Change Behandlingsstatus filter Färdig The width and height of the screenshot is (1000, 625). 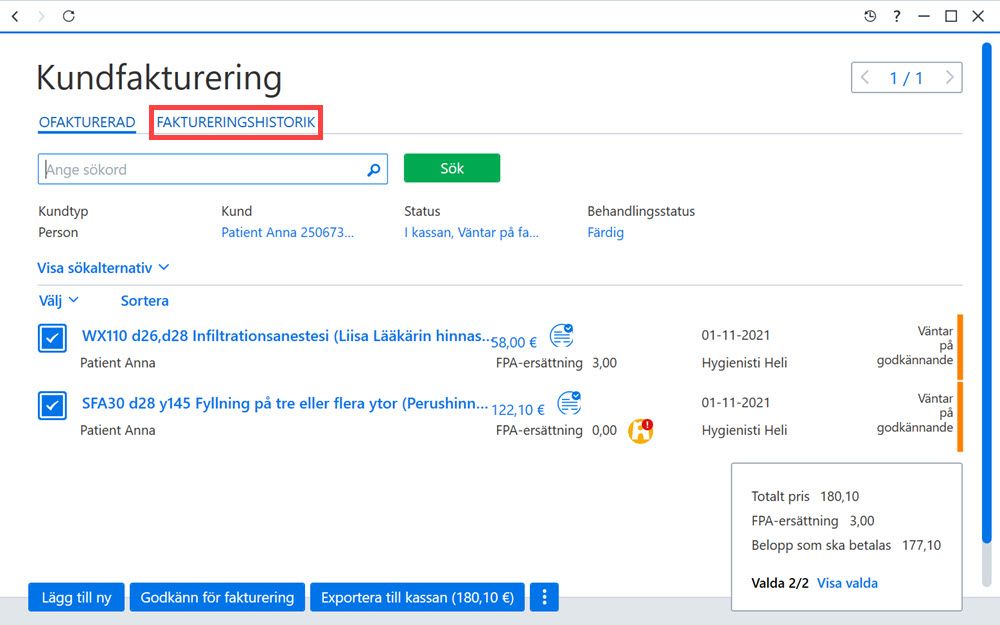[x=605, y=232]
